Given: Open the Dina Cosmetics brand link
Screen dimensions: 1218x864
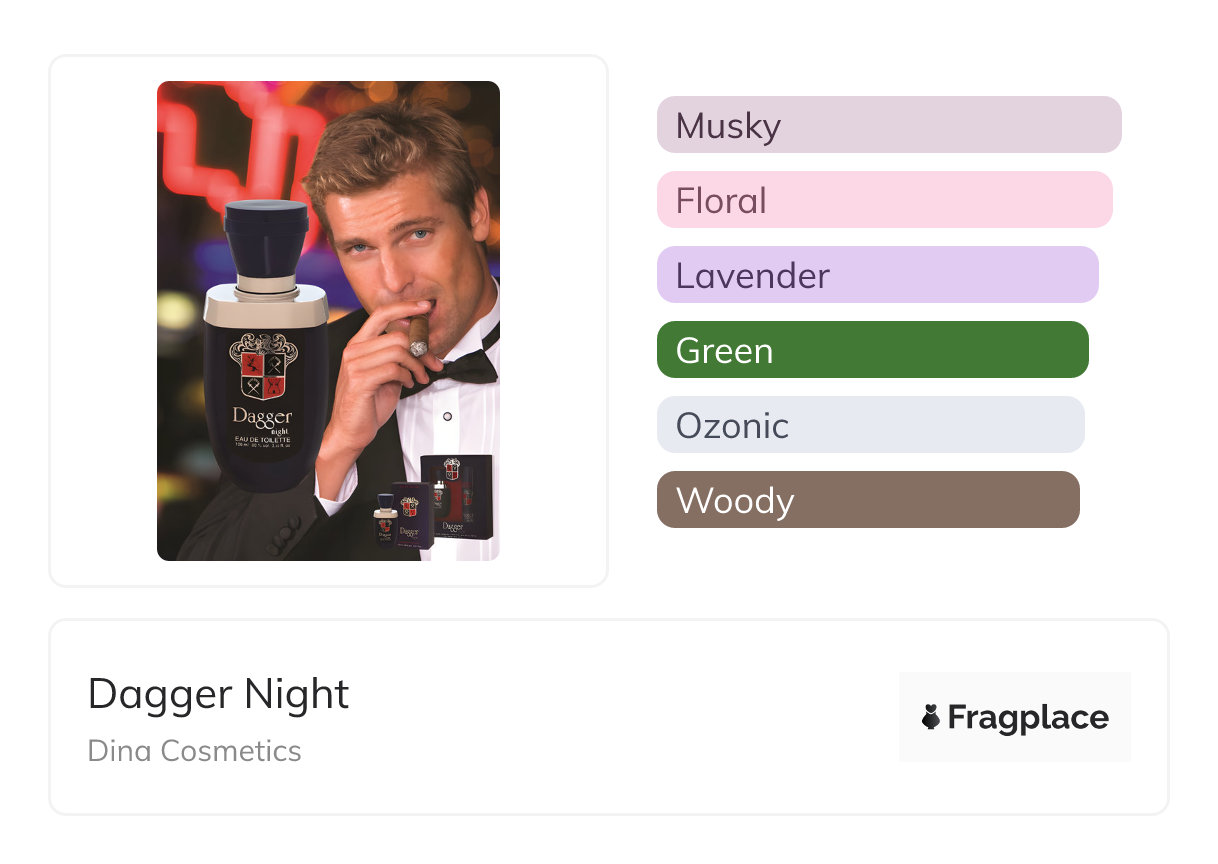Looking at the screenshot, I should [194, 751].
